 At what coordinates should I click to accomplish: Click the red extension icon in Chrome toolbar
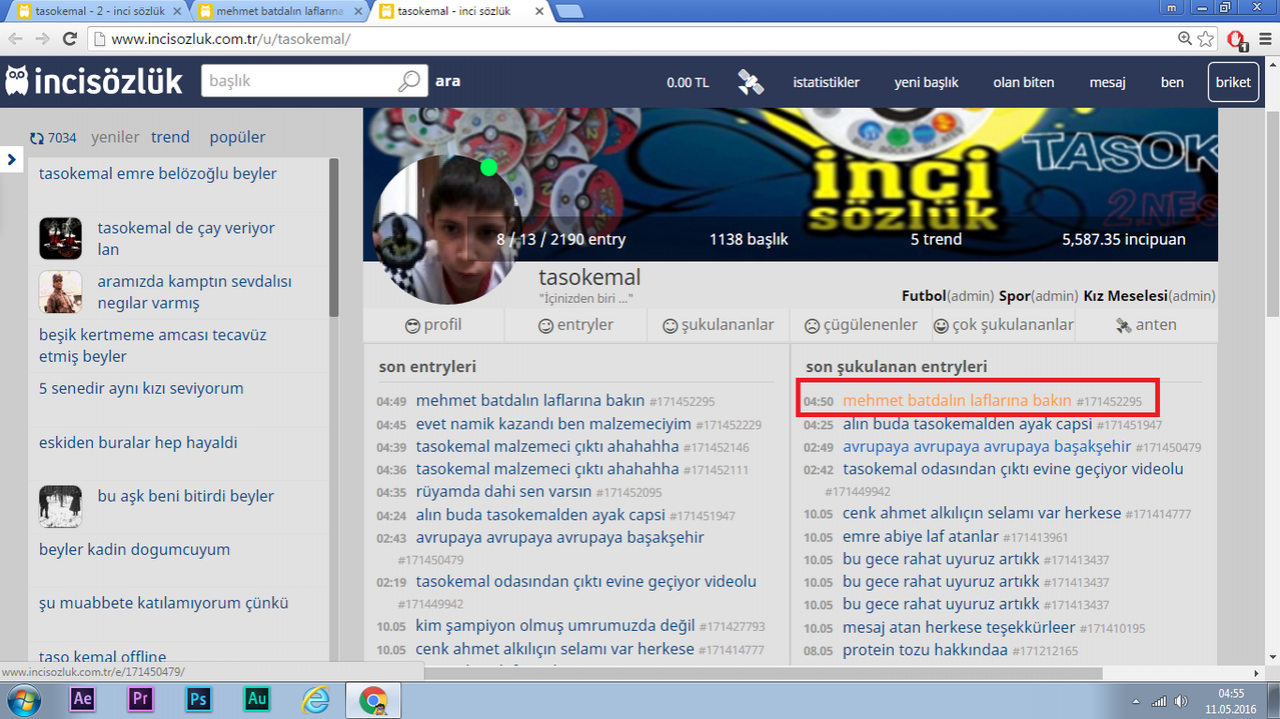[x=1236, y=40]
